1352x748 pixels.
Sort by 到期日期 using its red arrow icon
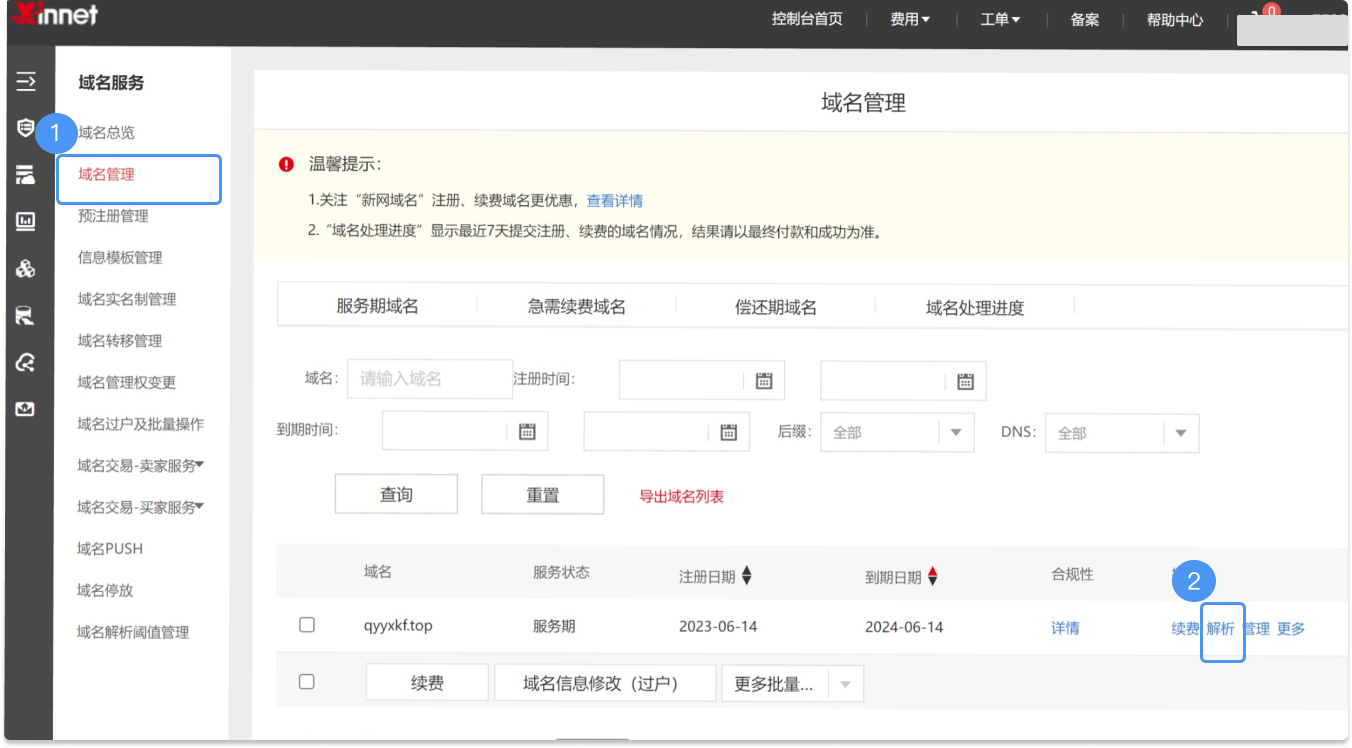pyautogui.click(x=932, y=576)
